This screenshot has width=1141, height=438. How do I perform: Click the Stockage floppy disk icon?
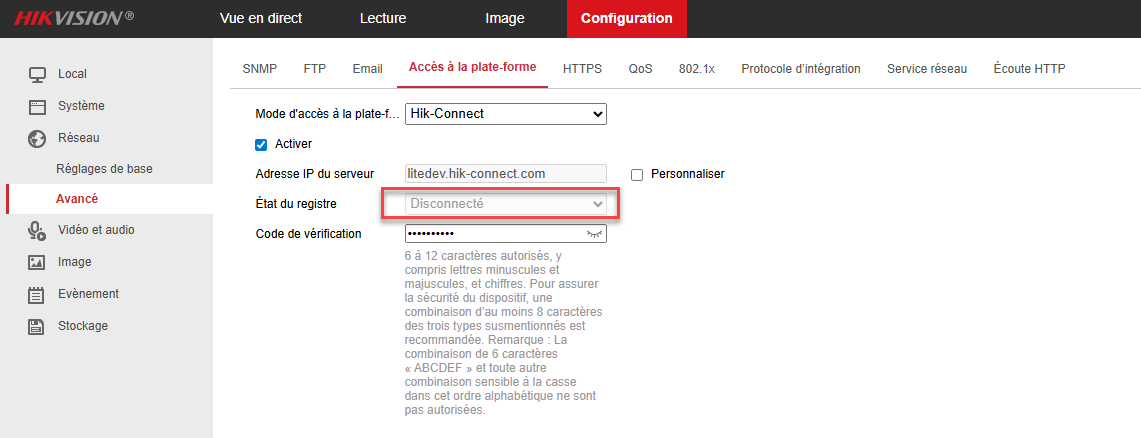(x=37, y=327)
